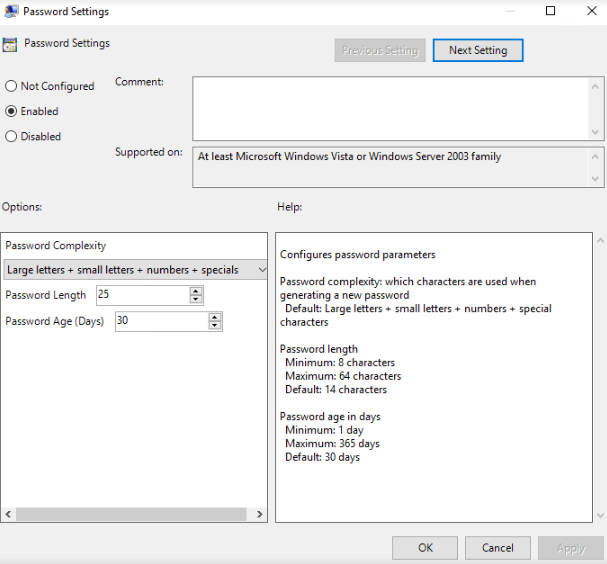
Task: Click the policy icon beside Password Settings heading
Action: 10,44
